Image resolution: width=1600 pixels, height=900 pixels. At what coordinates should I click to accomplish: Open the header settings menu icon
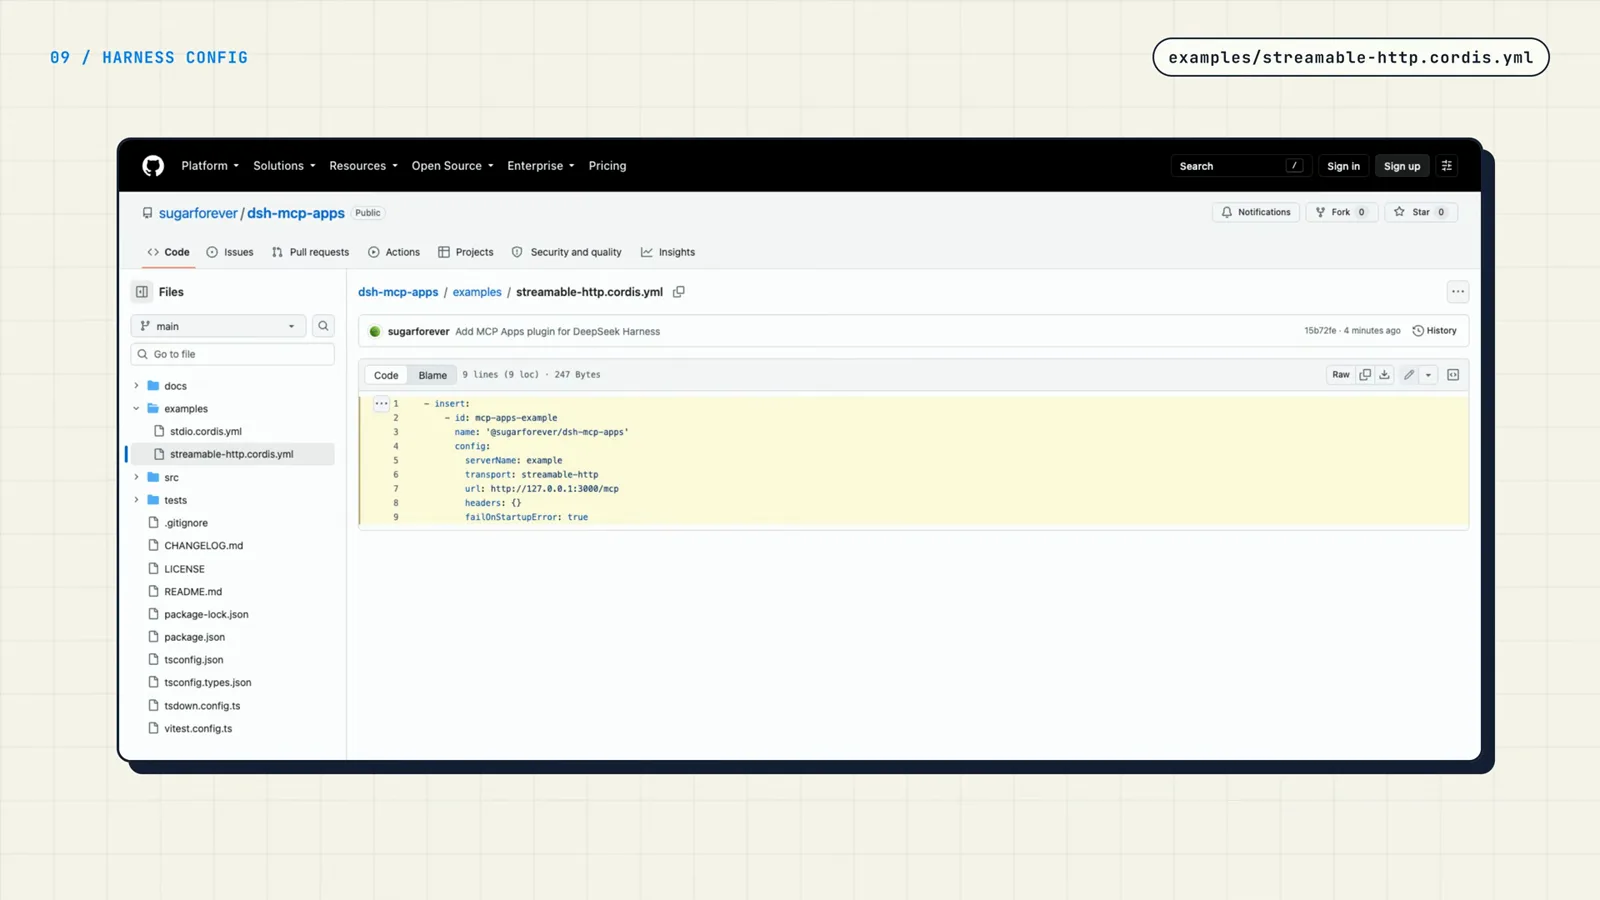click(x=1447, y=166)
